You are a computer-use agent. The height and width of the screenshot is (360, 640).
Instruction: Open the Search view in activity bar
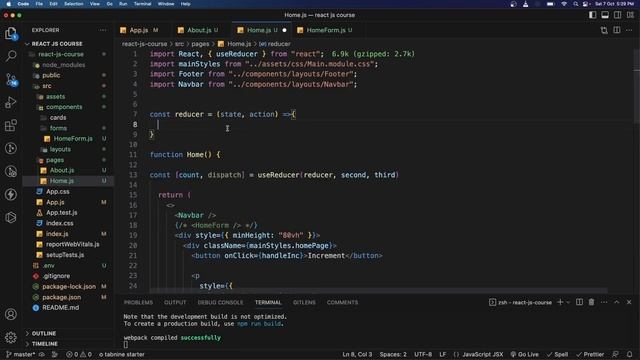(x=11, y=56)
